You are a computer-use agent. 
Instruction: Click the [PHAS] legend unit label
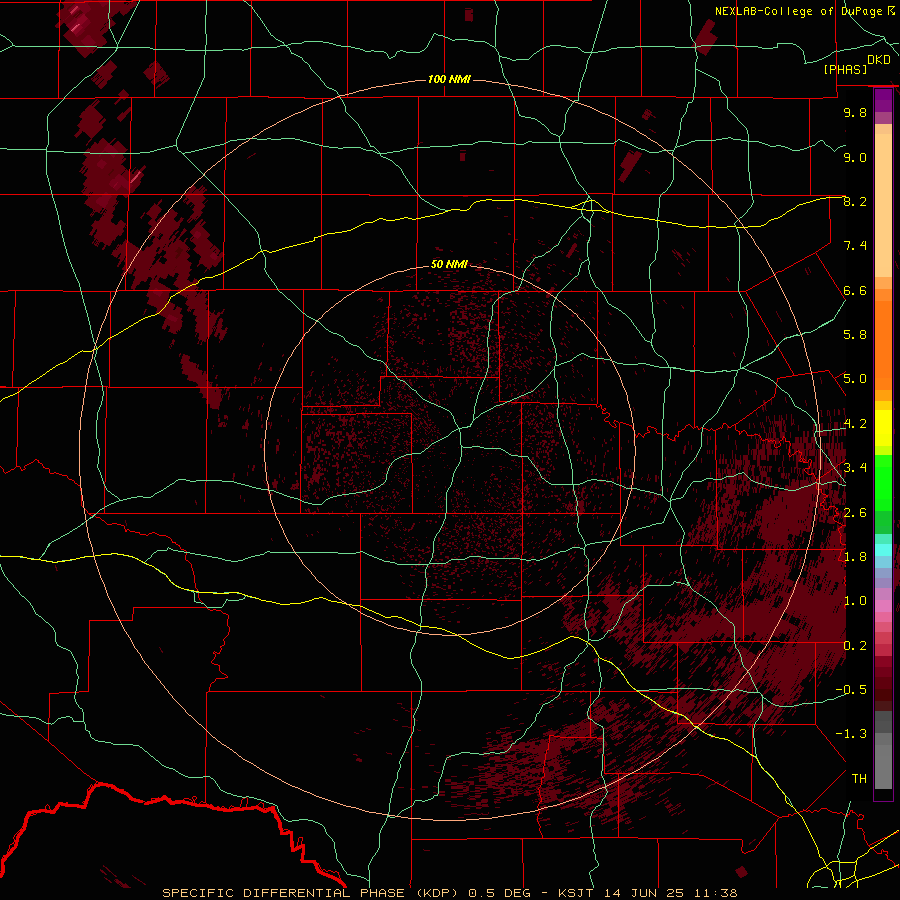tap(845, 69)
